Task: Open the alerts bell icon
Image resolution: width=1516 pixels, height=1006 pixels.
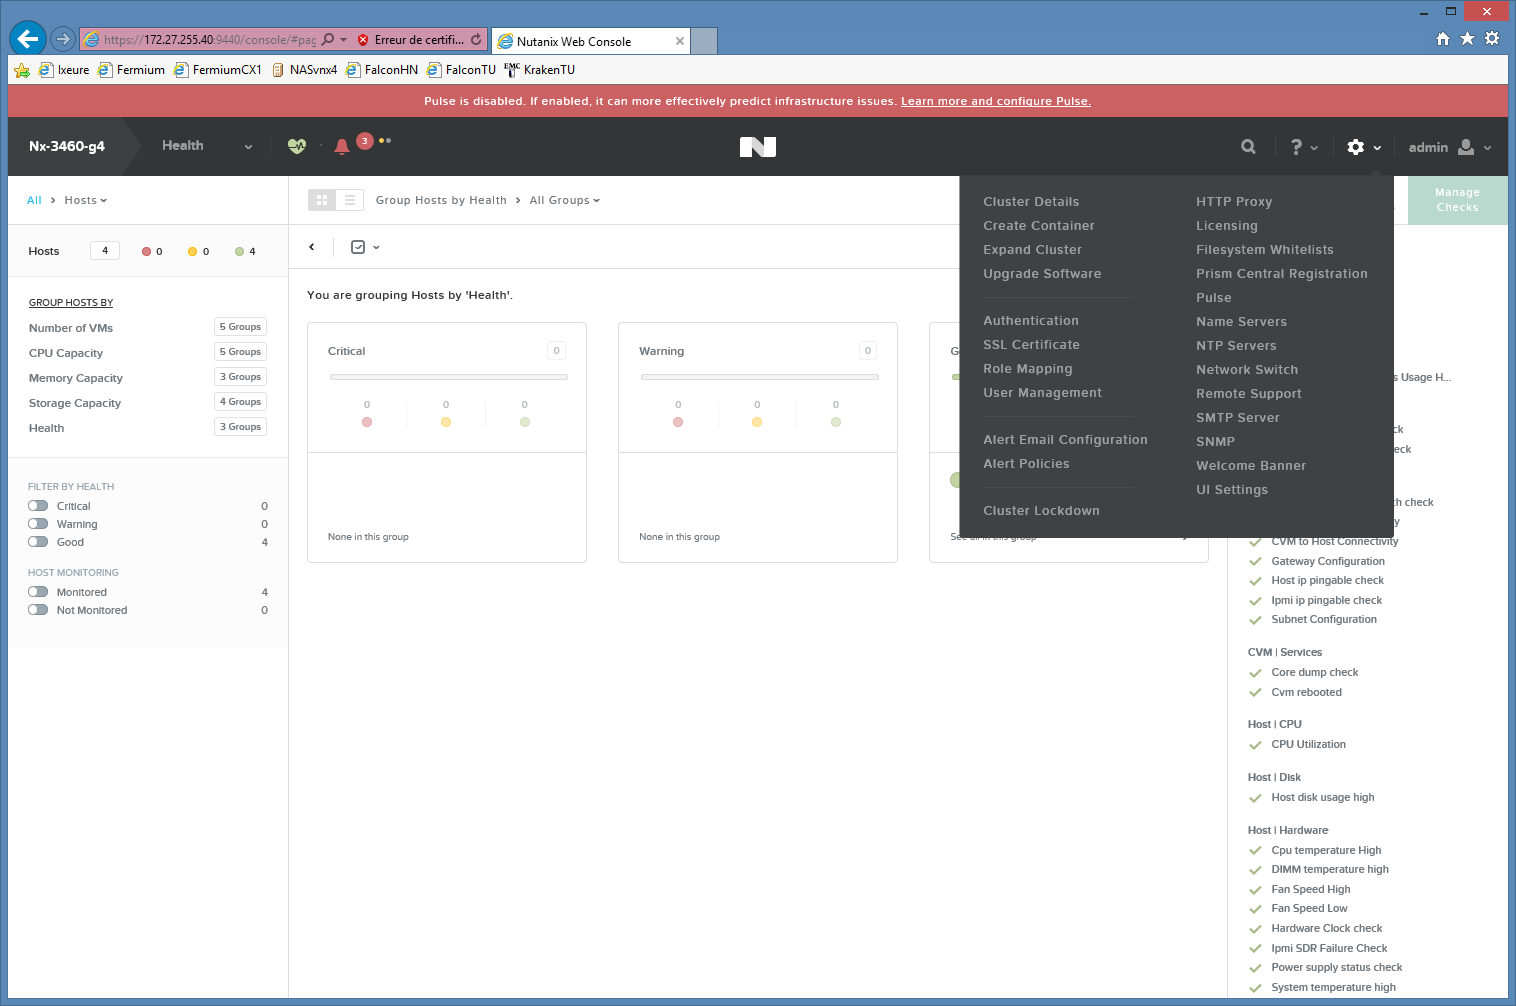Action: coord(342,147)
